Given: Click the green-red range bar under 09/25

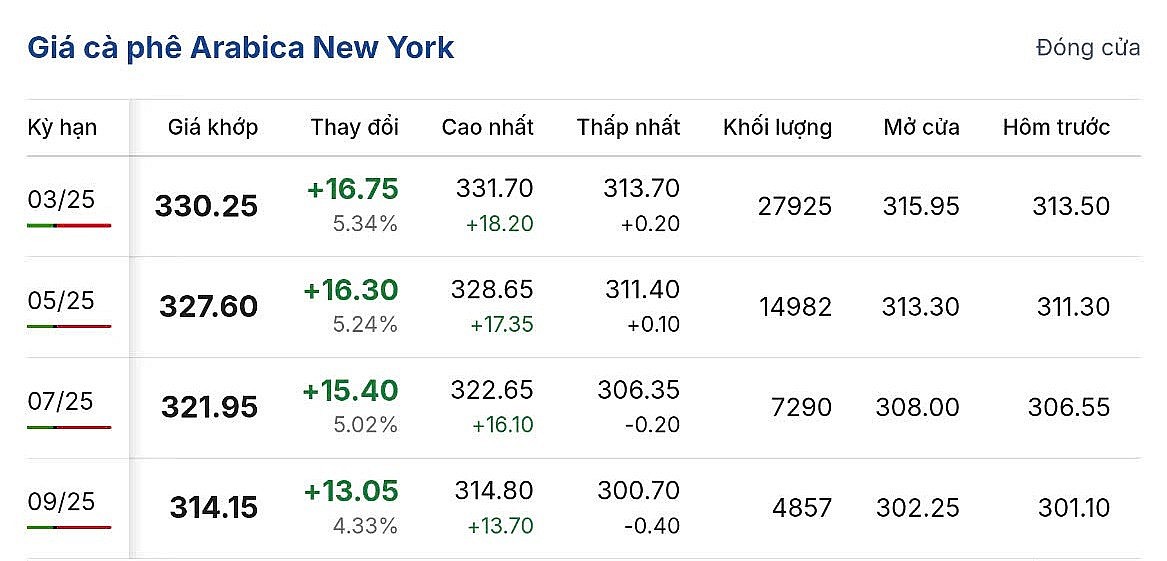Looking at the screenshot, I should point(69,527).
